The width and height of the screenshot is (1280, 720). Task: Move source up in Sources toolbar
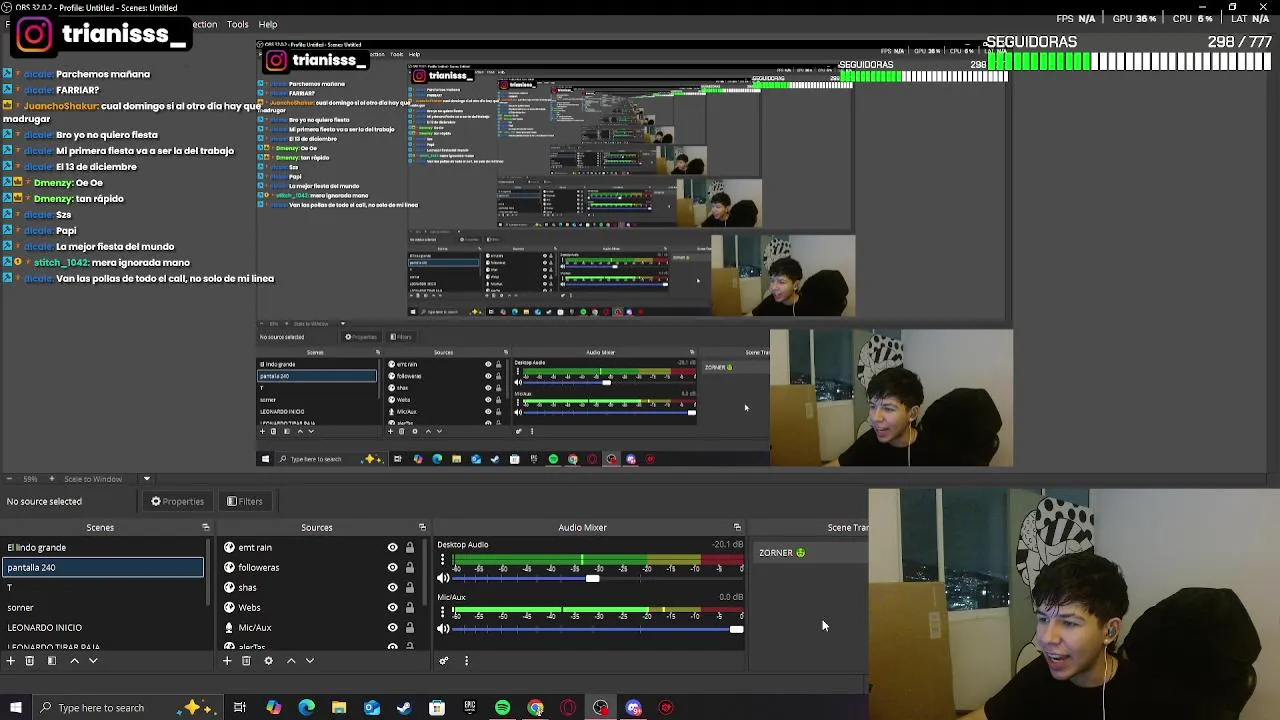(x=291, y=660)
